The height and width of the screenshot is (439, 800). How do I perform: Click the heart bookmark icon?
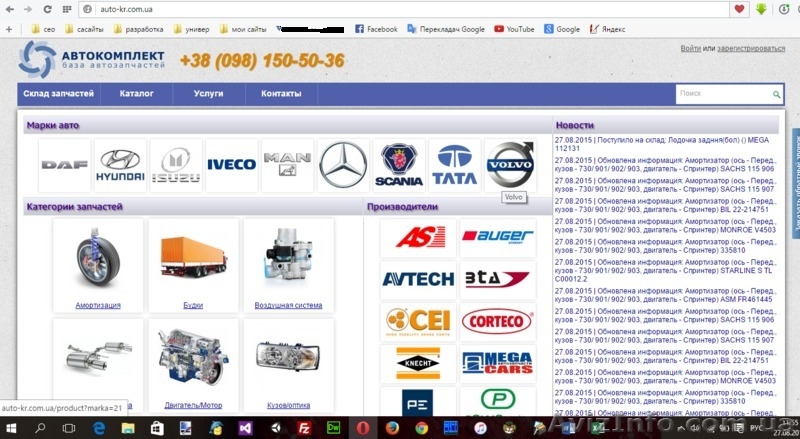[739, 9]
